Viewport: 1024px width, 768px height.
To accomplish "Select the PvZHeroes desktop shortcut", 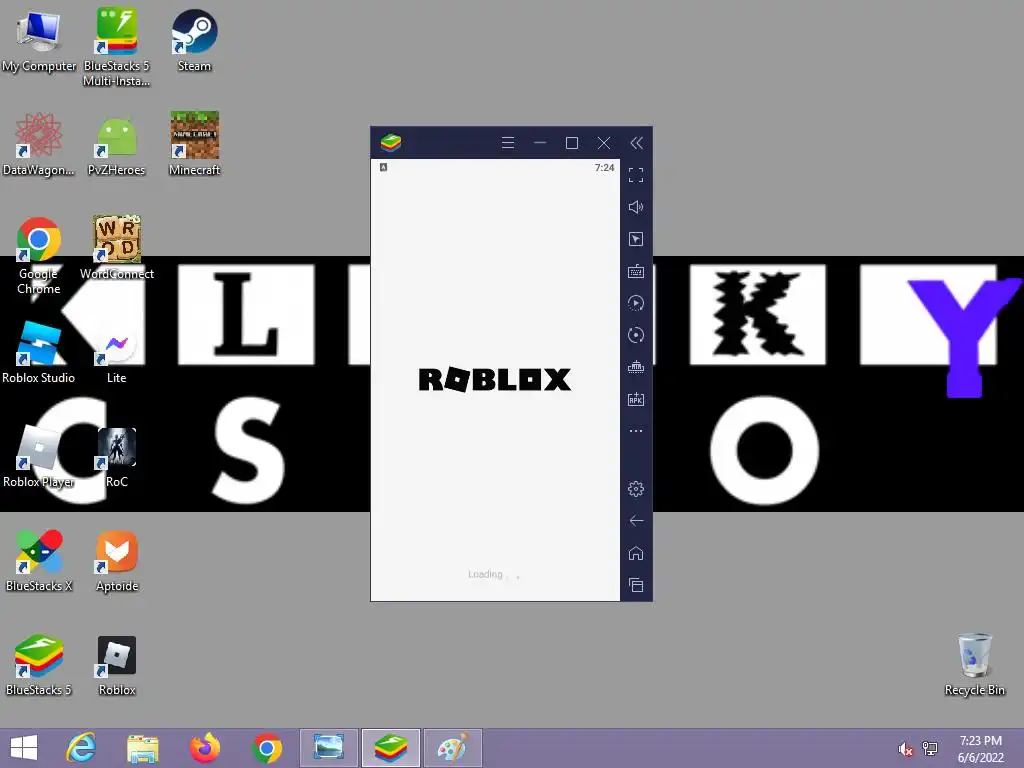I will coord(117,146).
